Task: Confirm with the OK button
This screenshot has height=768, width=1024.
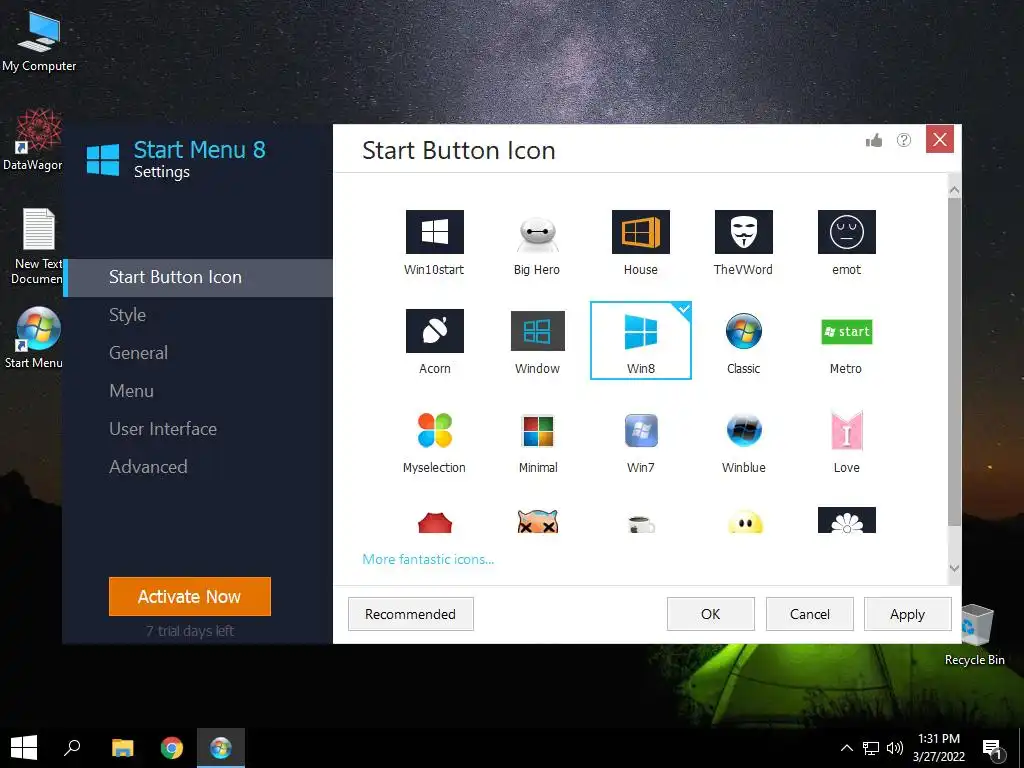Action: pyautogui.click(x=711, y=614)
